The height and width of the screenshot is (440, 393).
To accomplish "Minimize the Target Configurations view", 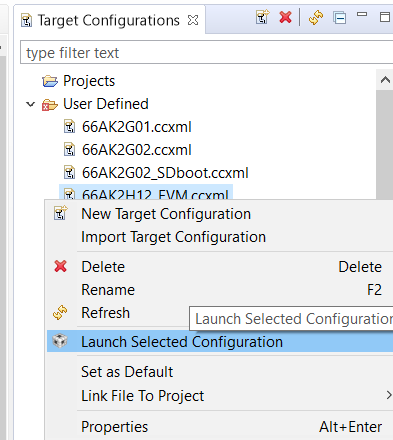I will 362,15.
